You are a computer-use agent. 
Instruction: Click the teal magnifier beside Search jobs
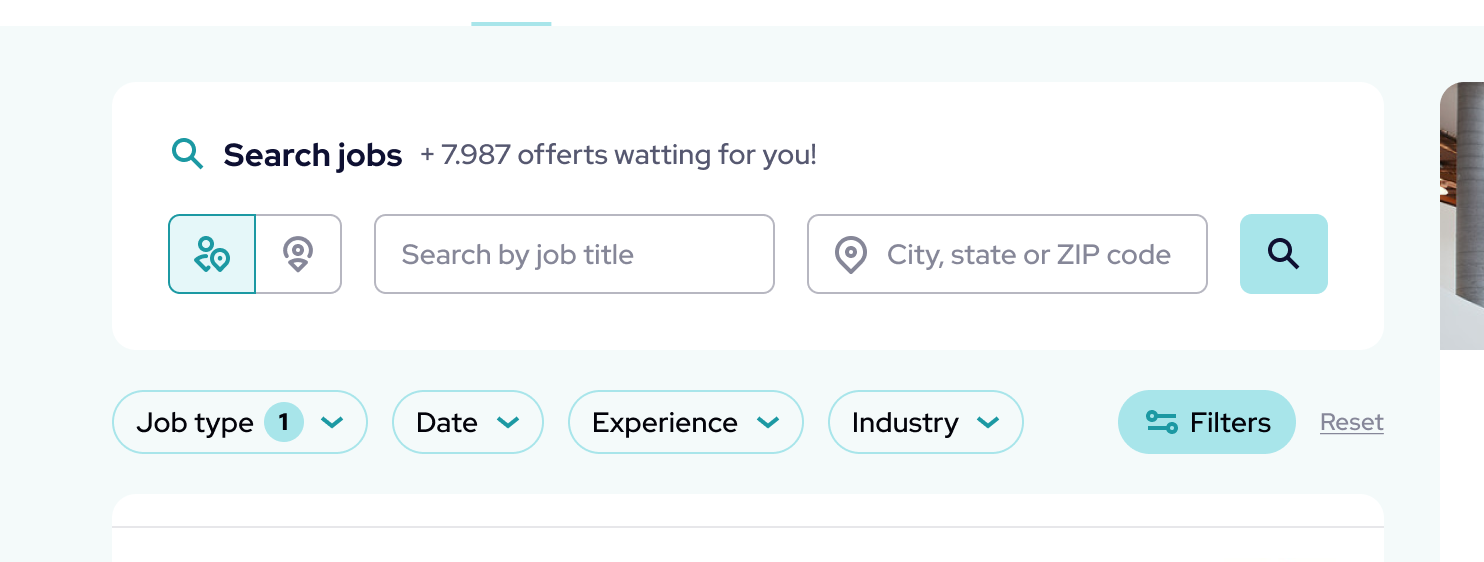point(187,154)
